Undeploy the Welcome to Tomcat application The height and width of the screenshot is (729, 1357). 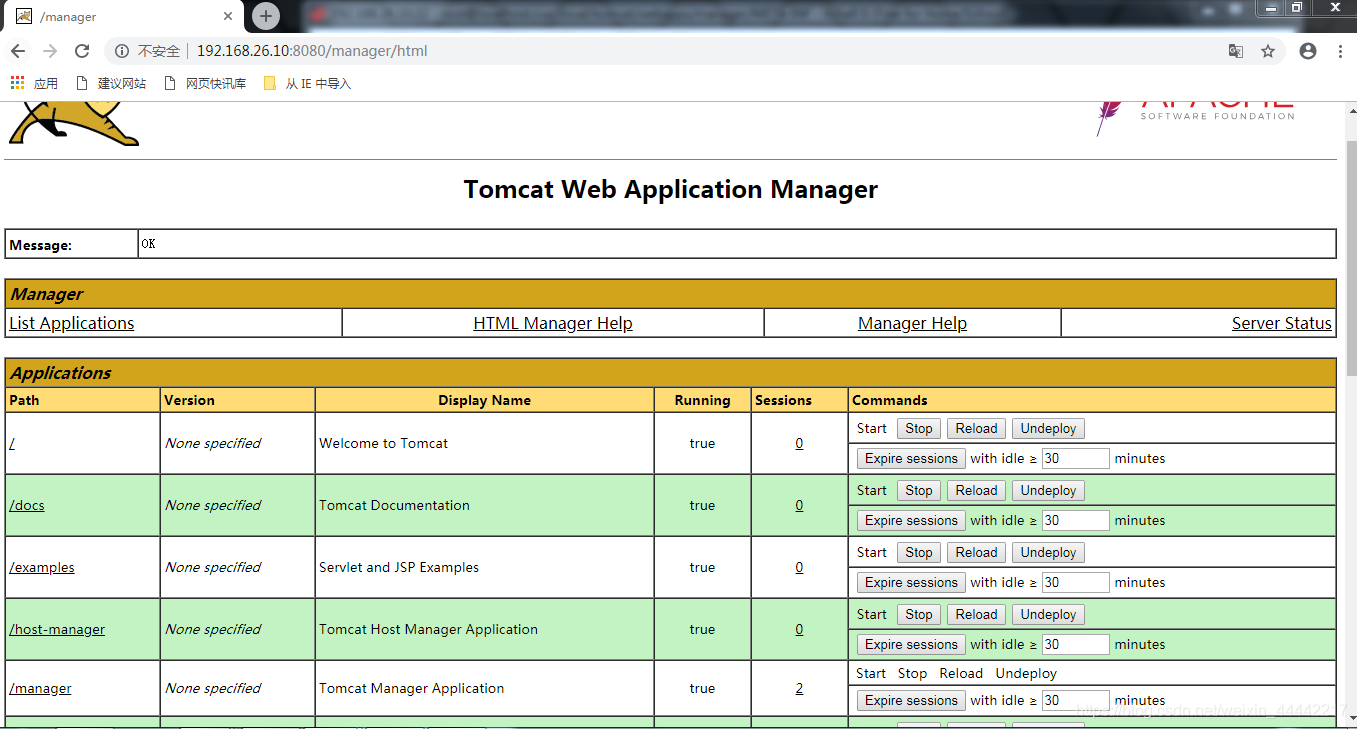[1048, 428]
